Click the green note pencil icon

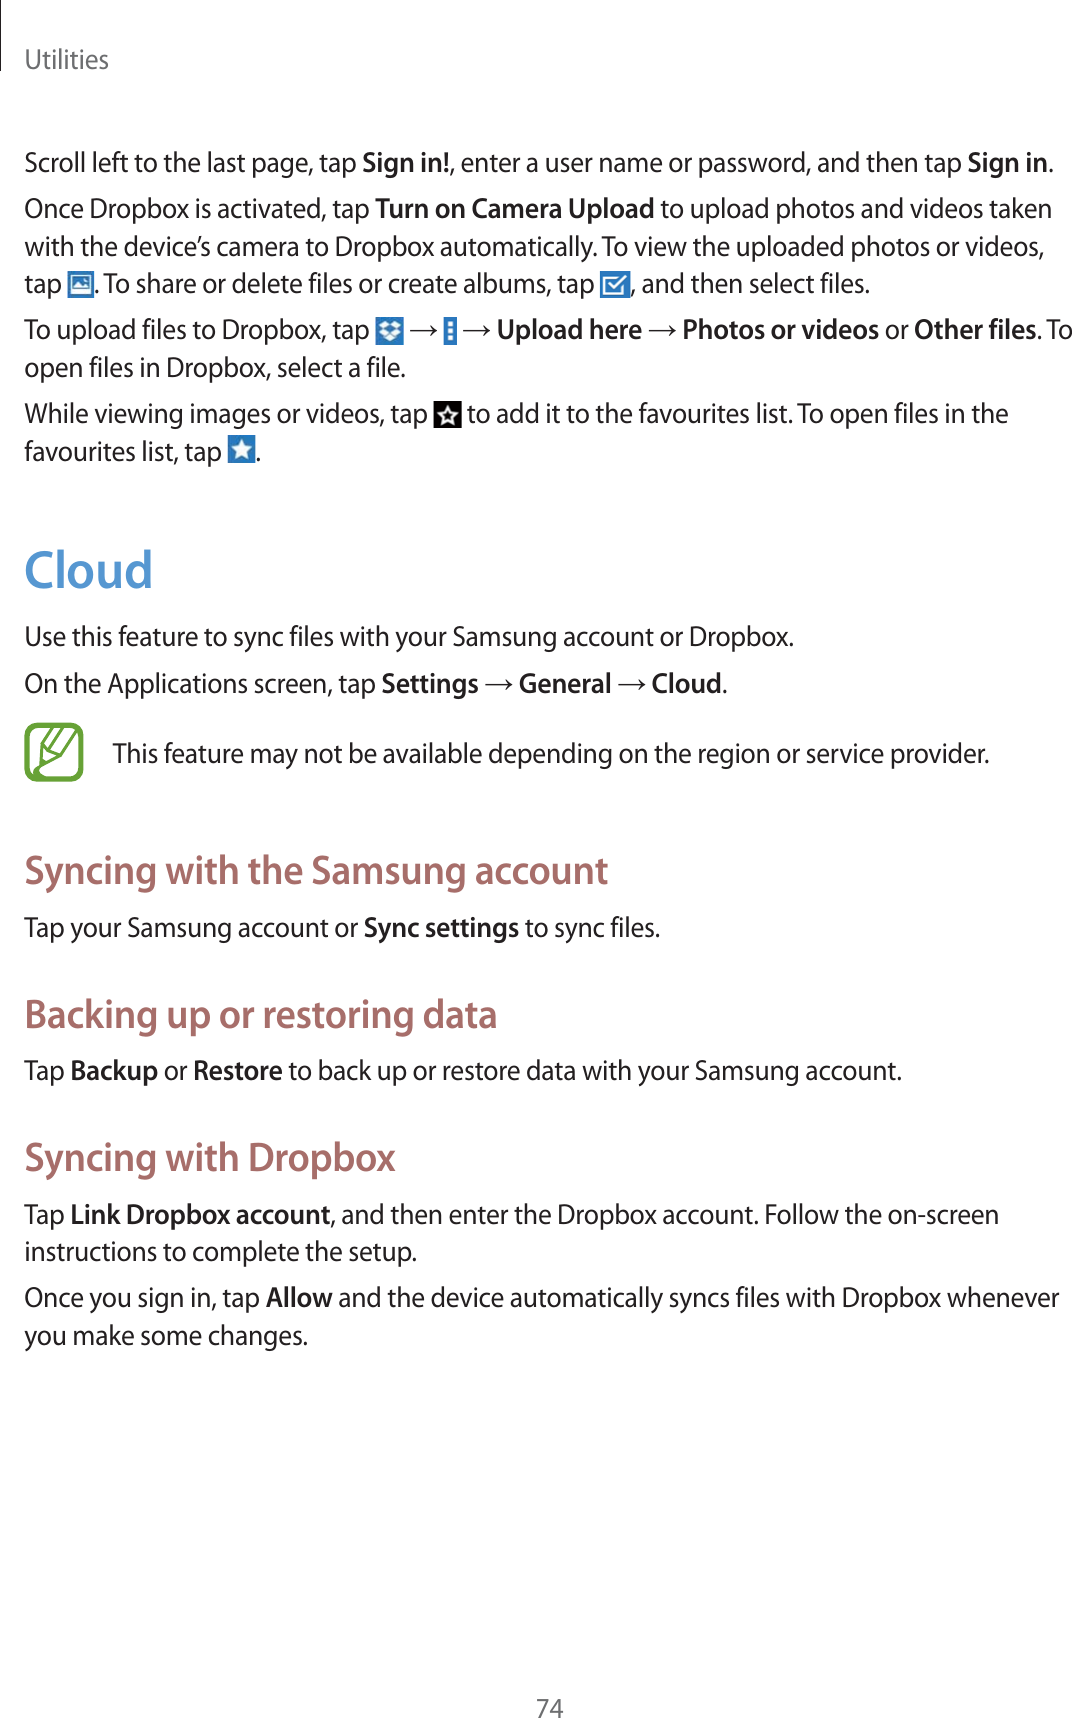click(54, 752)
